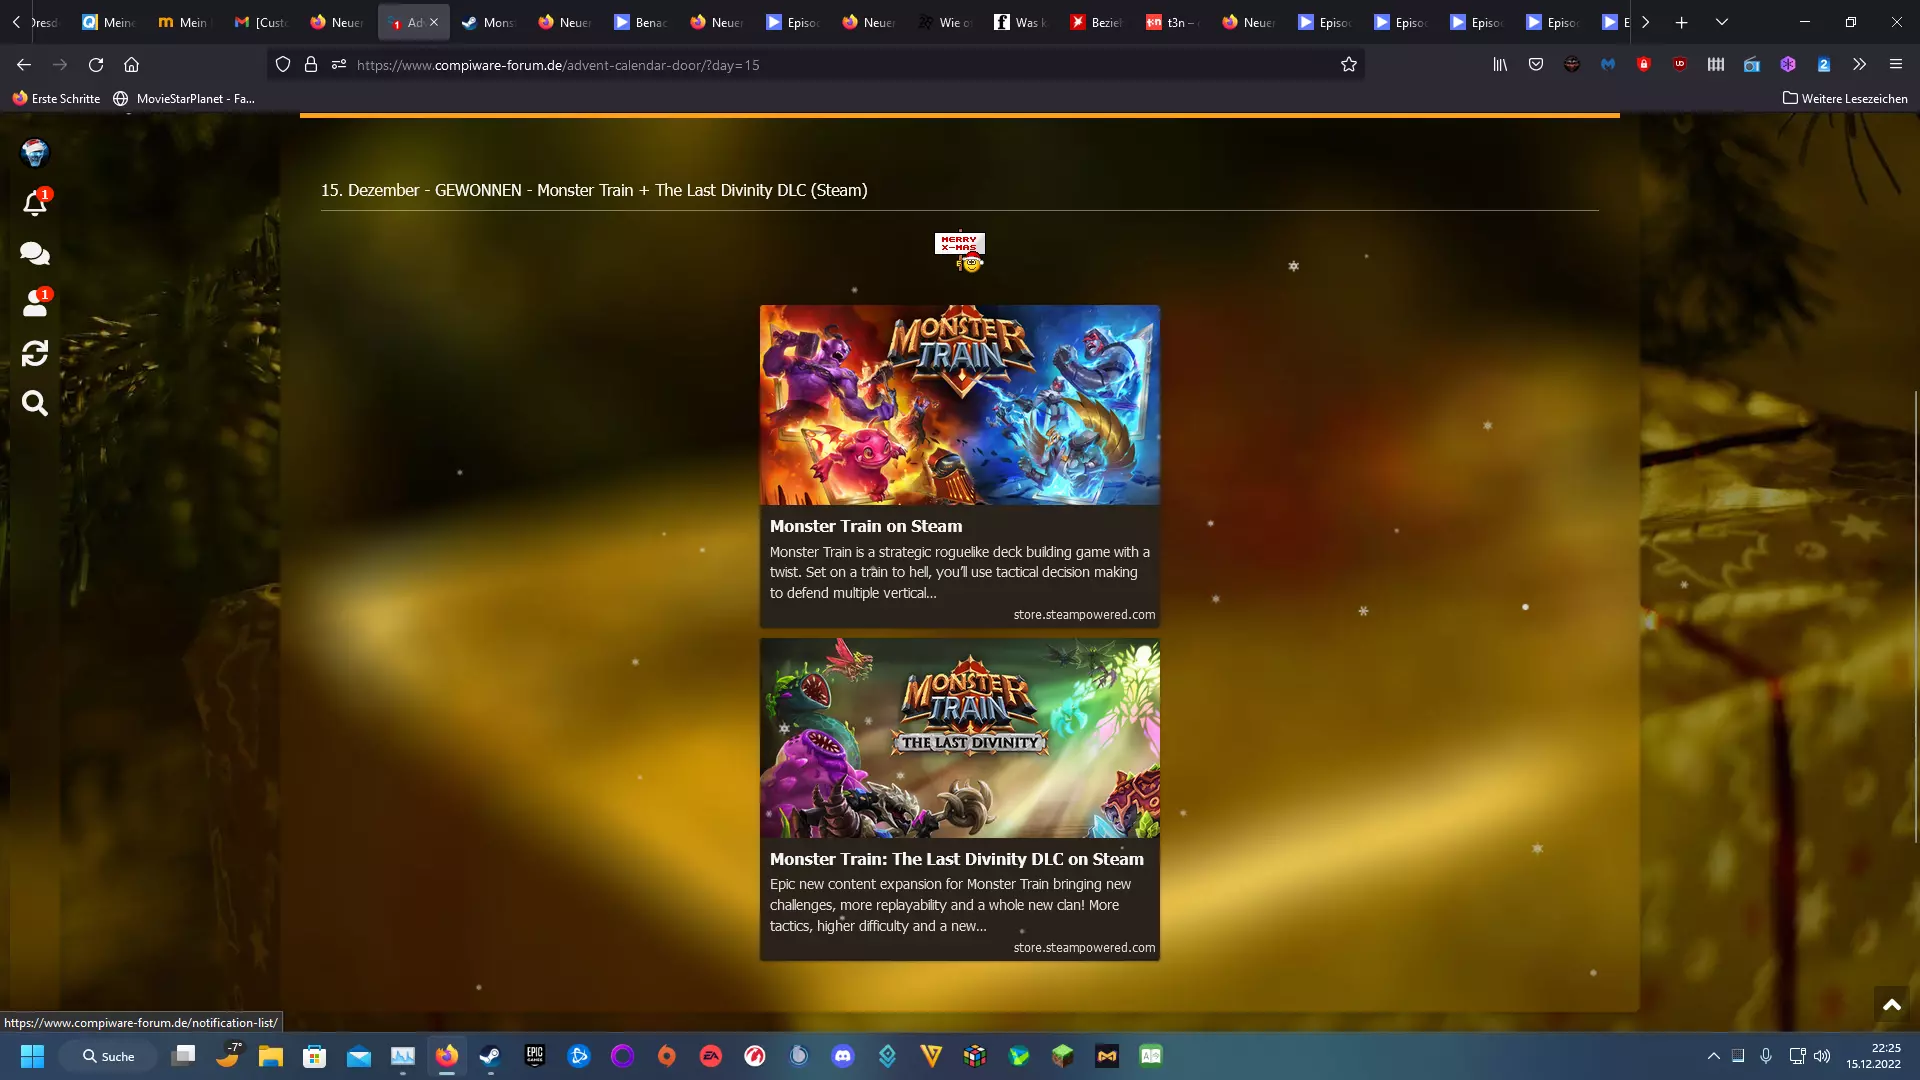
Task: Open File Explorer from the taskbar
Action: [270, 1056]
